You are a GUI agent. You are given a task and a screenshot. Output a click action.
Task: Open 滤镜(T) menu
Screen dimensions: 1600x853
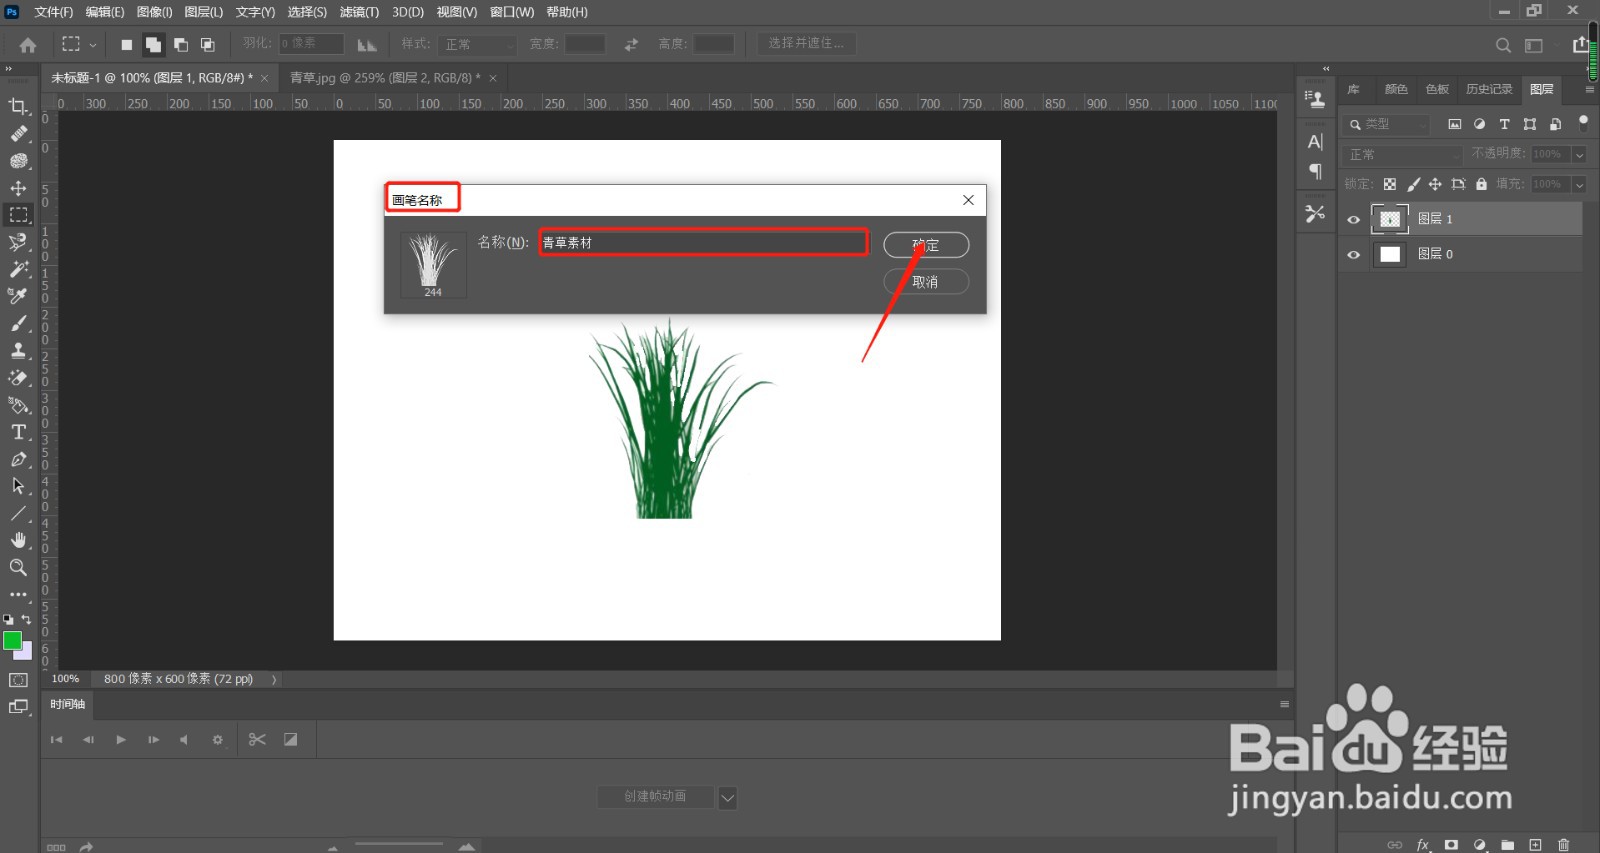(359, 12)
